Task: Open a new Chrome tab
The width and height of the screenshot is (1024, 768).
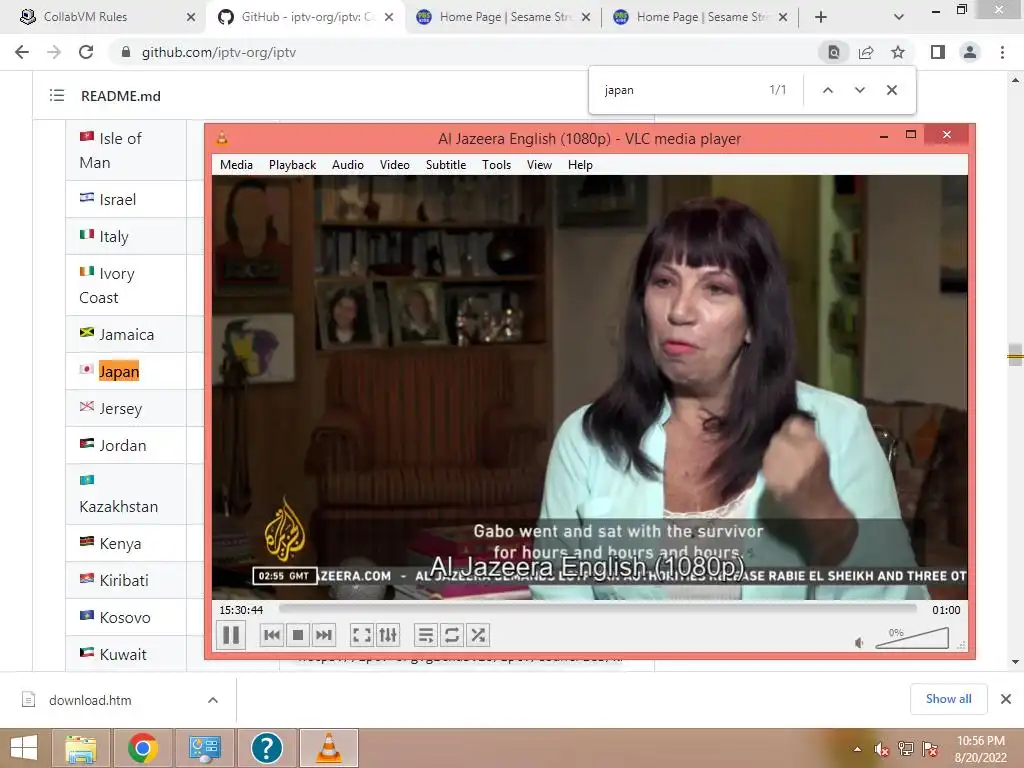Action: pos(821,17)
